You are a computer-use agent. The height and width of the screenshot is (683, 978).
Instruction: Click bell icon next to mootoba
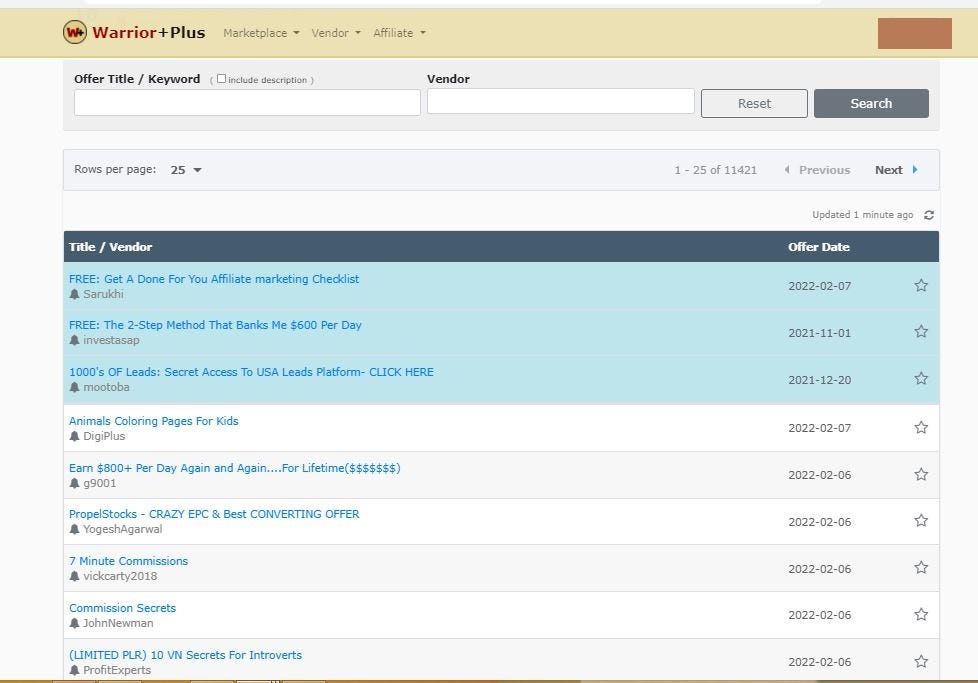pyautogui.click(x=74, y=387)
